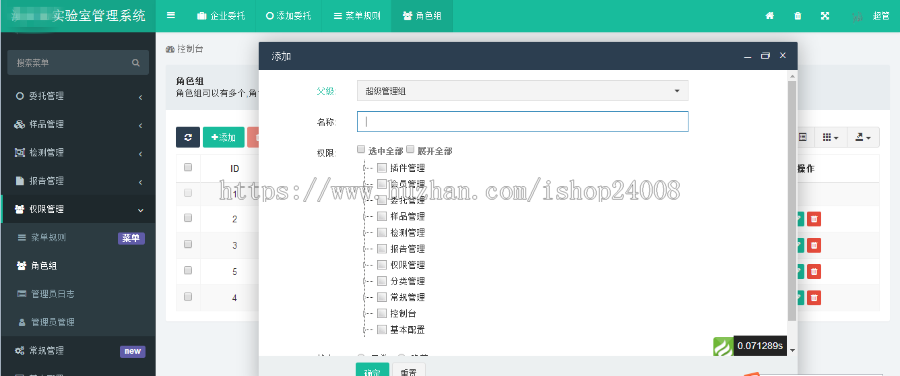
Task: Click the green 添加 button
Action: pyautogui.click(x=223, y=137)
